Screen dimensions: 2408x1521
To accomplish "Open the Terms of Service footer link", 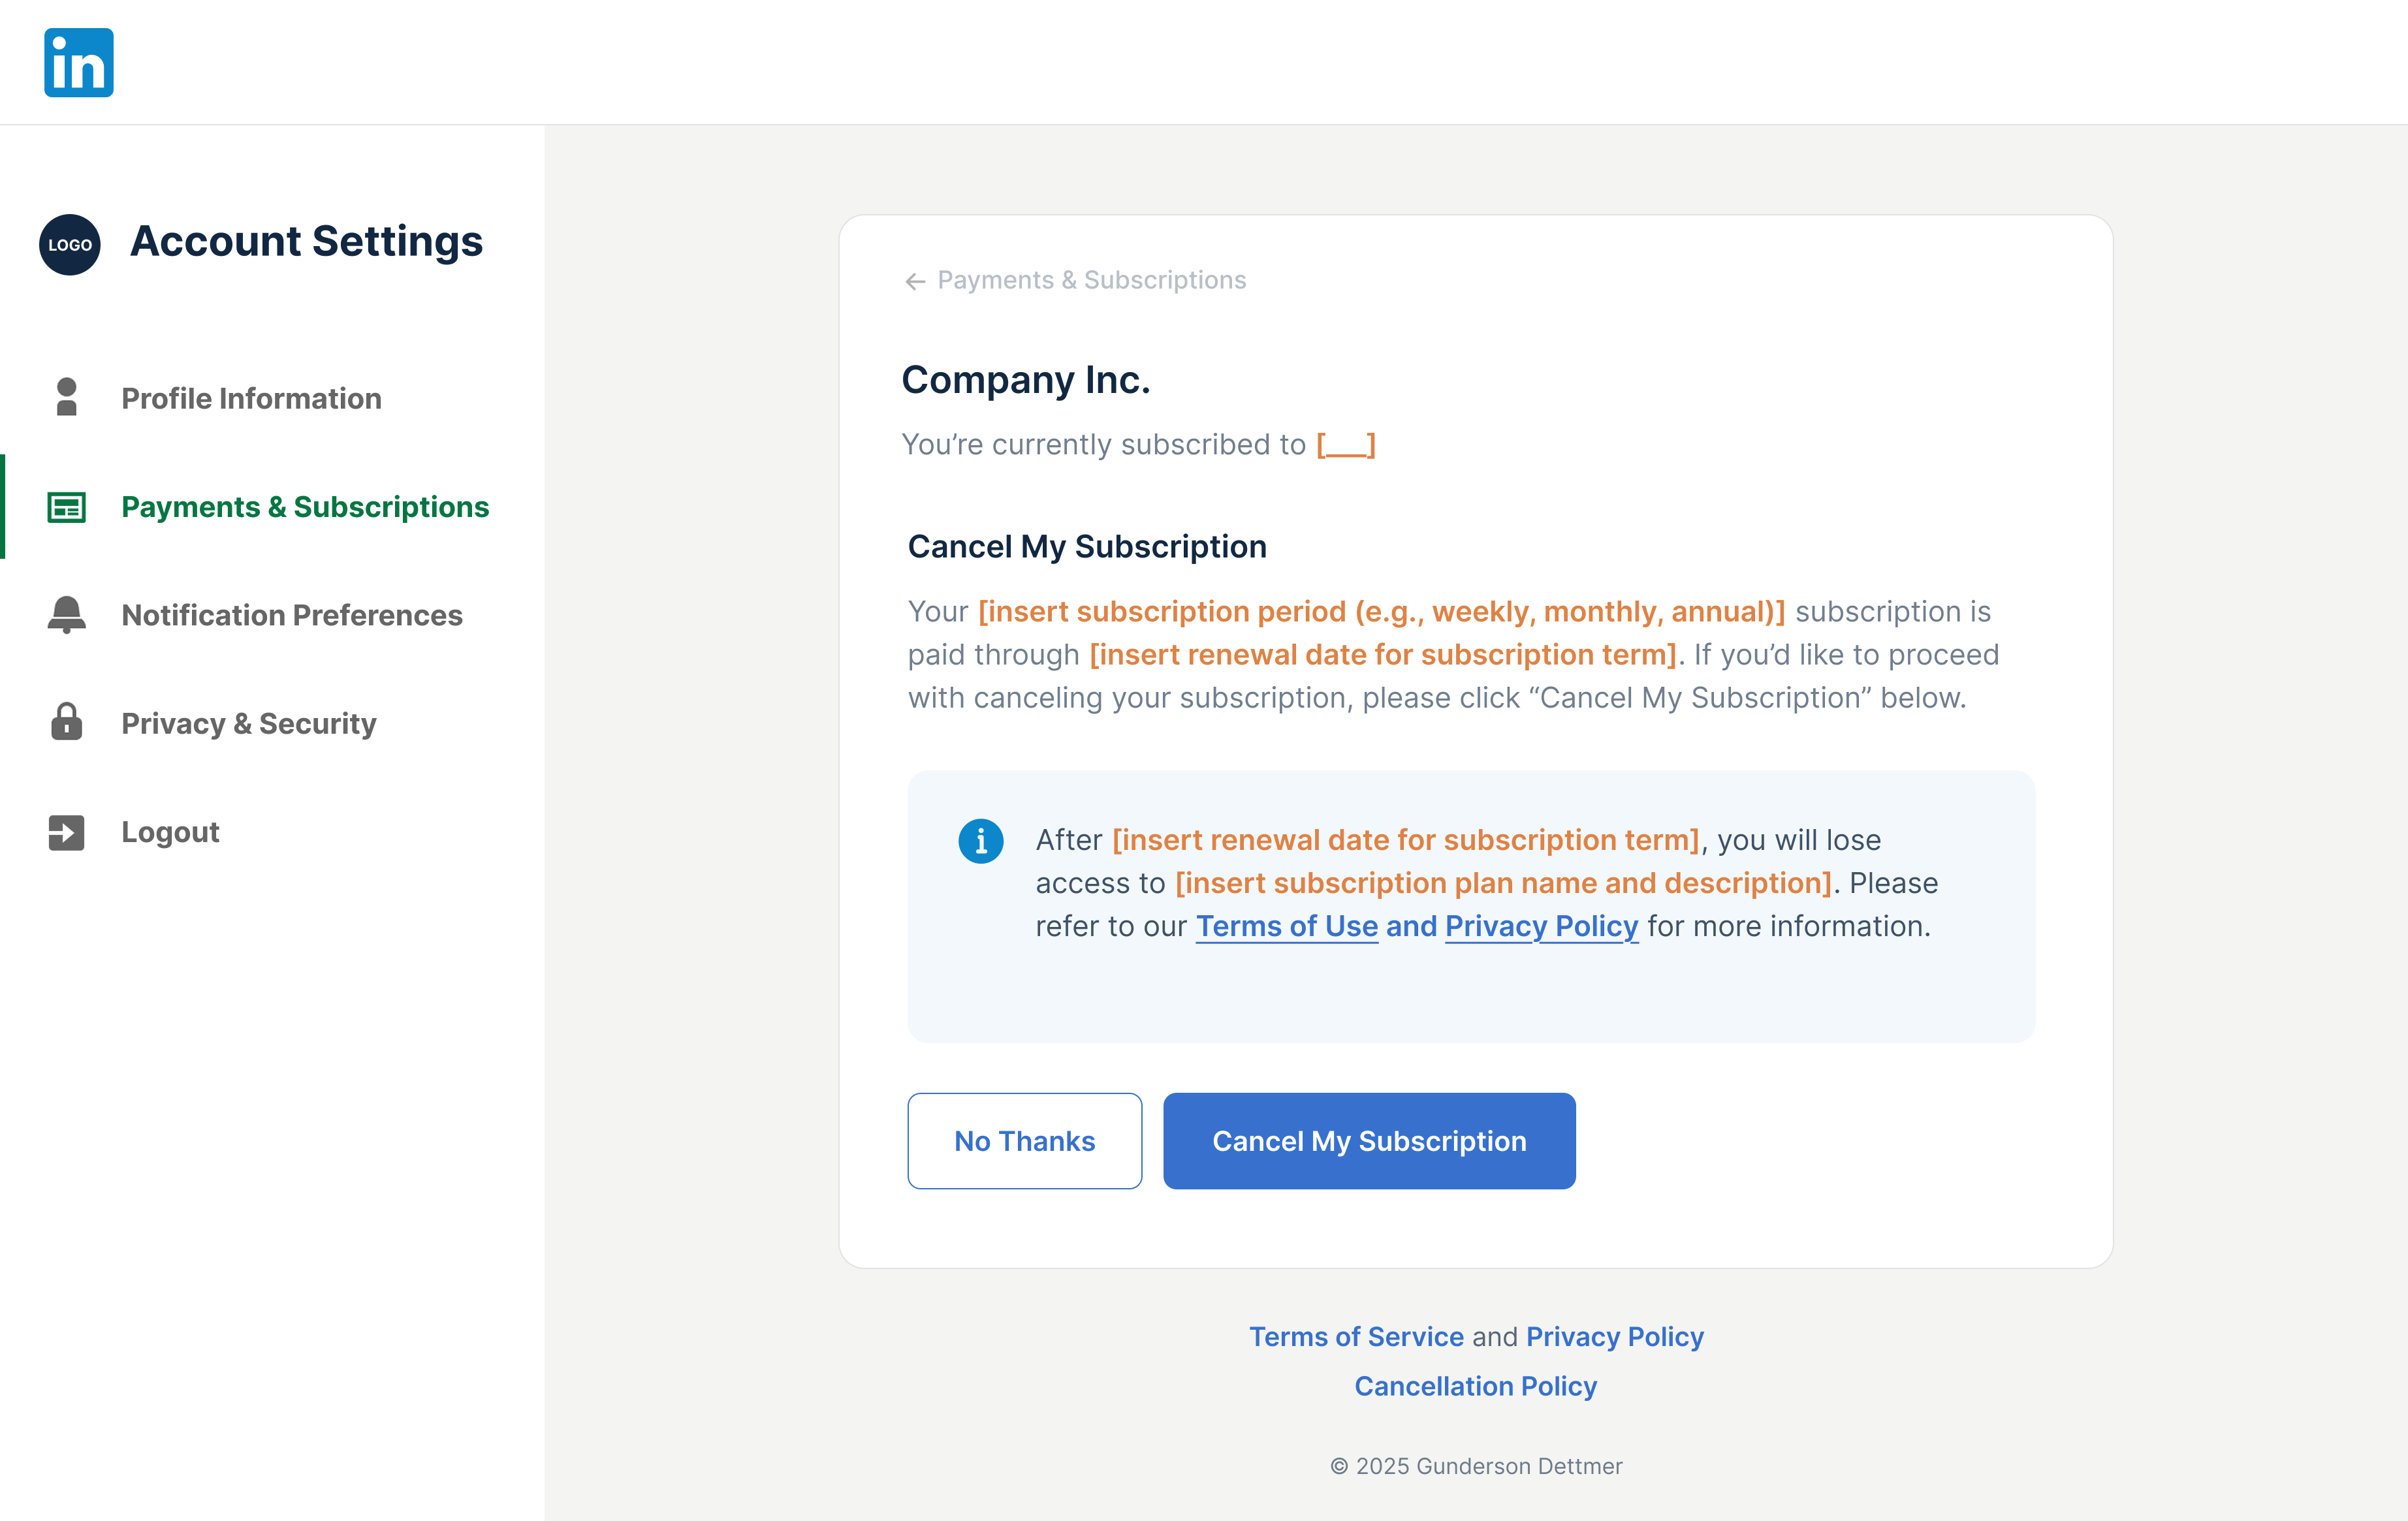I will coord(1357,1337).
